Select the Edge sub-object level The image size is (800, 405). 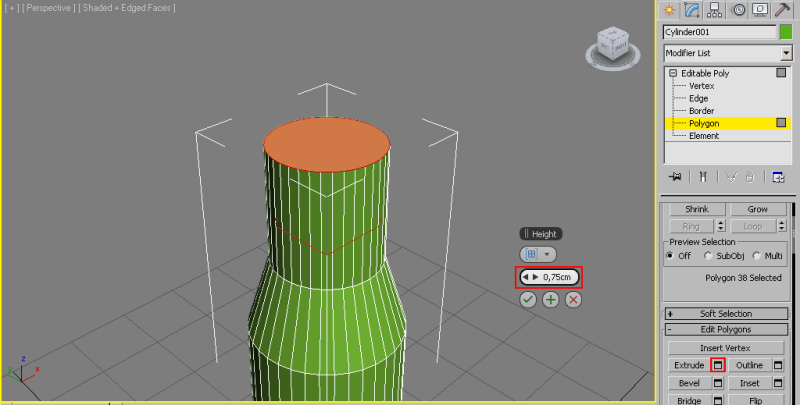point(698,98)
